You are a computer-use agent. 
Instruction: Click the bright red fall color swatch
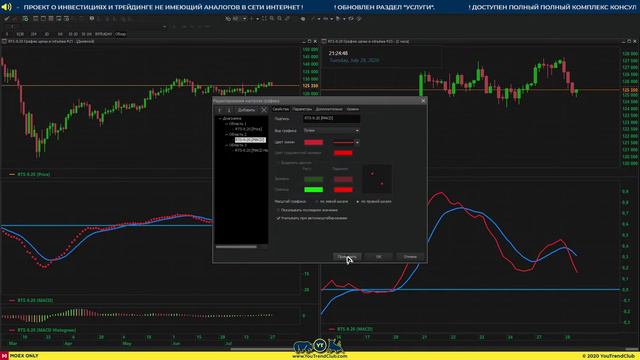coord(343,189)
